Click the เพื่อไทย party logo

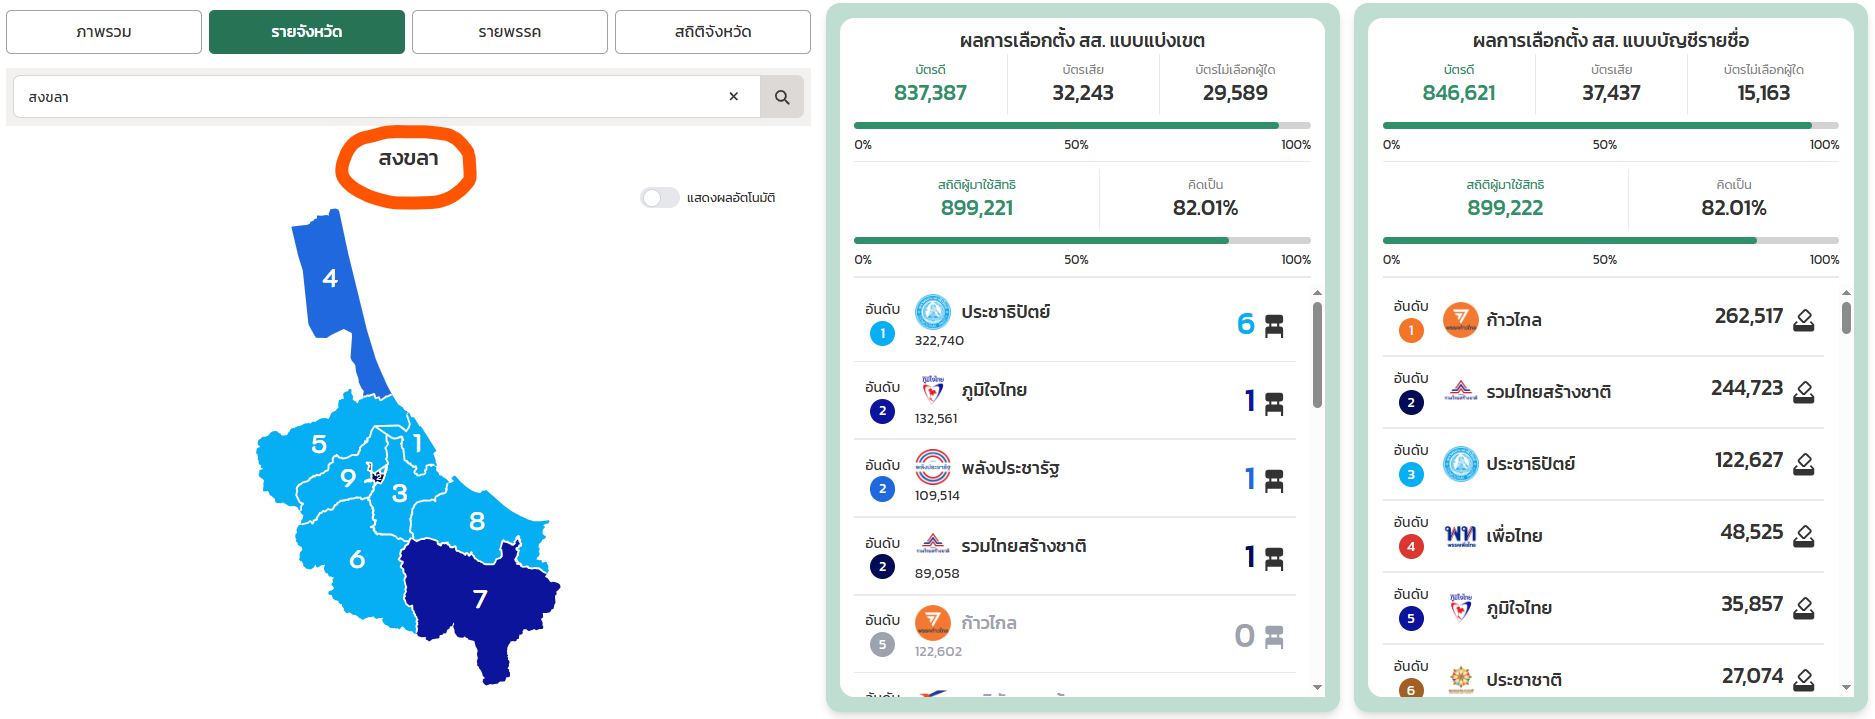[1460, 536]
